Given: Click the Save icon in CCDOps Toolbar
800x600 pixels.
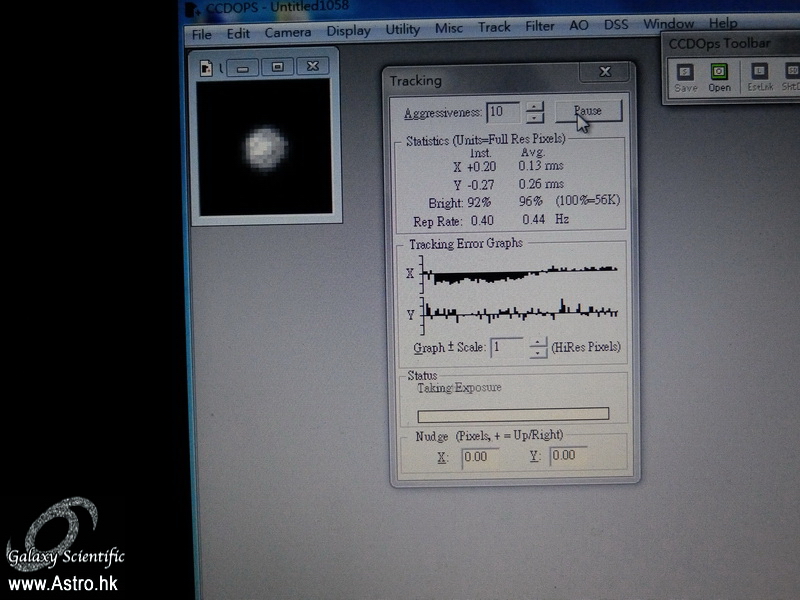Looking at the screenshot, I should point(685,73).
